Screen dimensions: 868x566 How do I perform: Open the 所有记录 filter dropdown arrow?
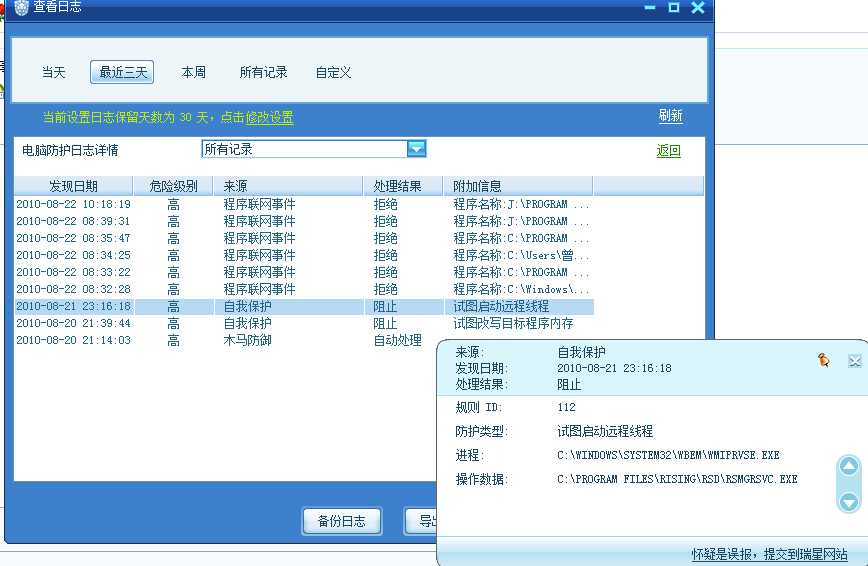(x=416, y=148)
